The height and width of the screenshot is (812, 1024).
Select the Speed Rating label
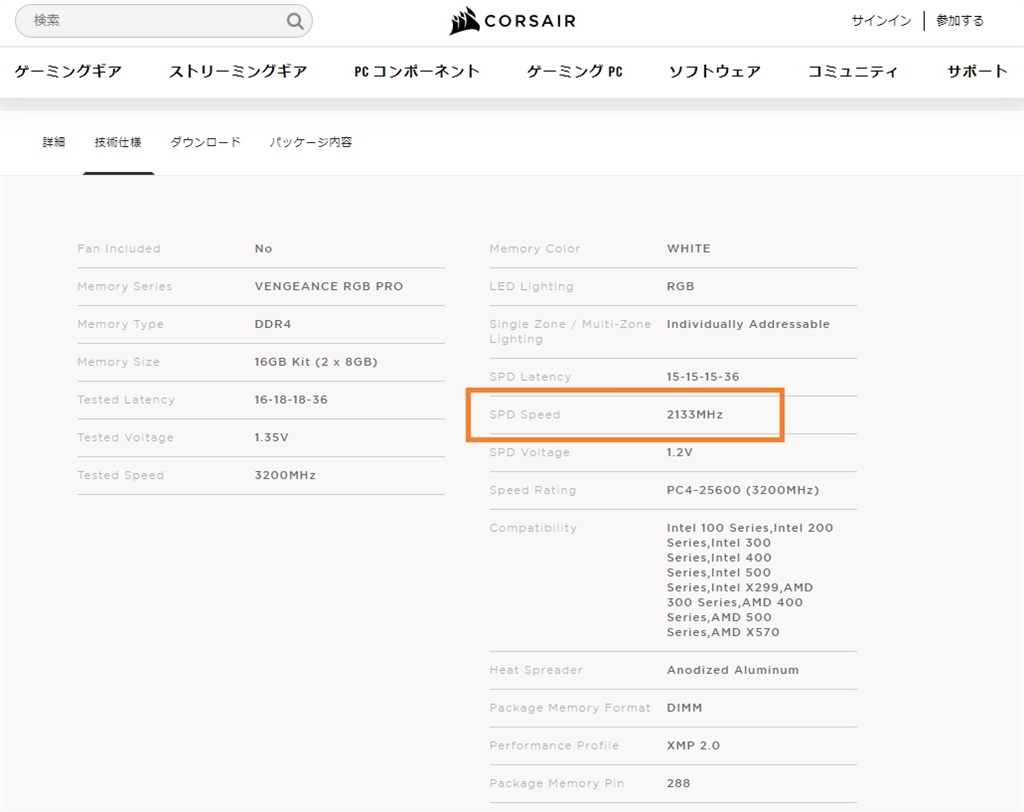[532, 491]
